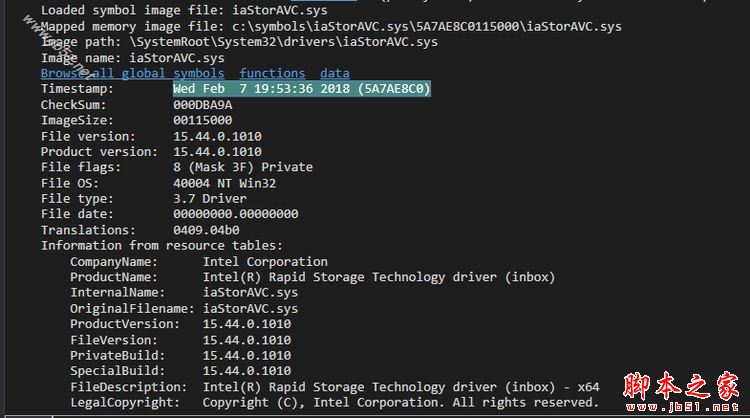Click the Mapped memory image file path
Screen dimensions: 750x418
427,26
